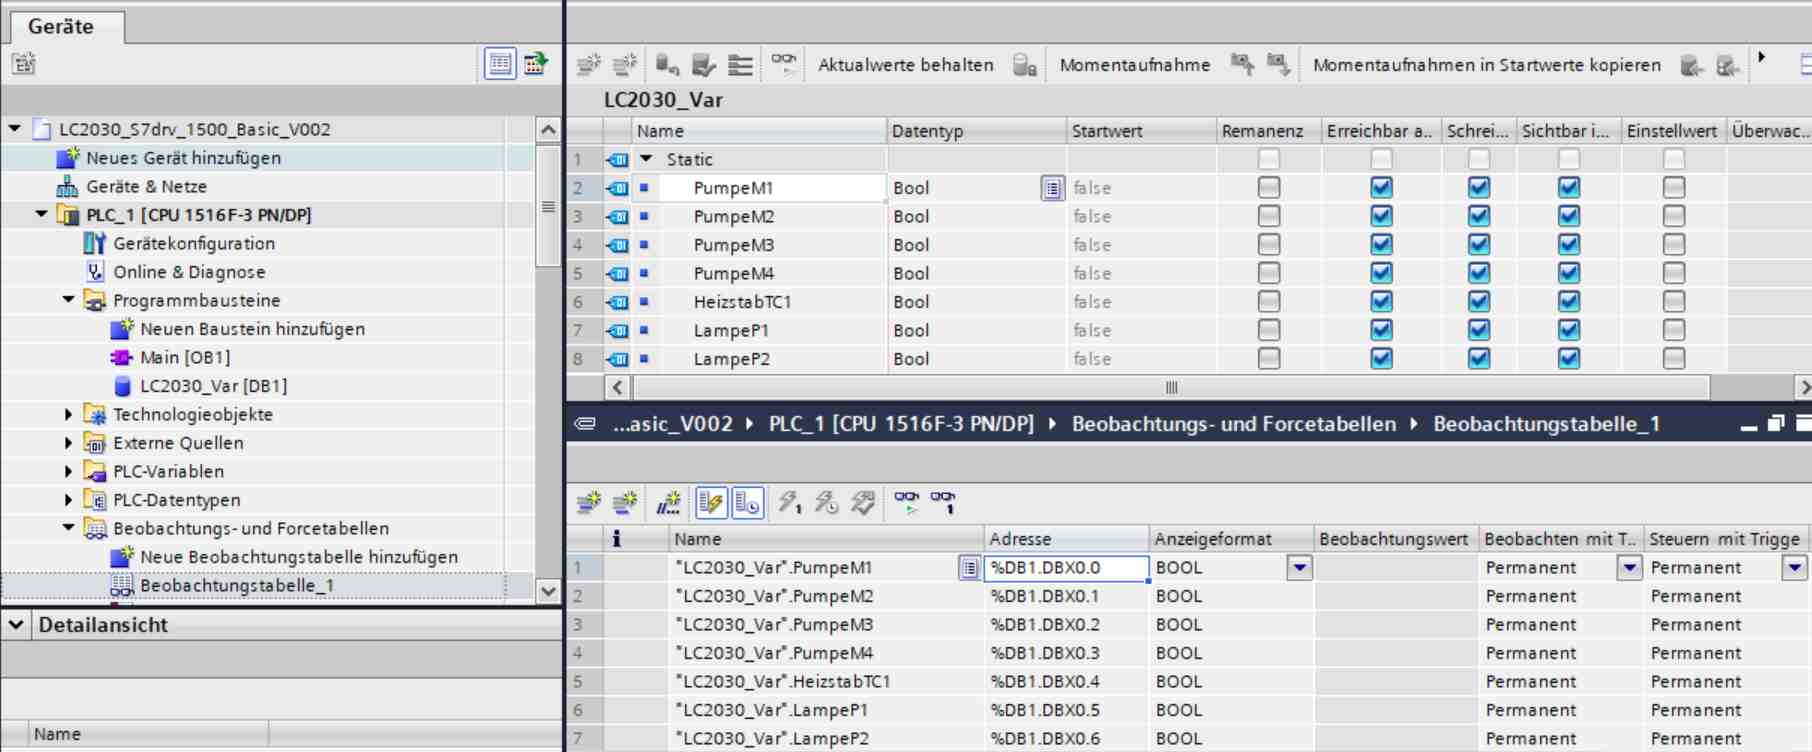Open the Anzeigeformat dropdown for PumpeM1
The image size is (1812, 752).
pos(1299,568)
